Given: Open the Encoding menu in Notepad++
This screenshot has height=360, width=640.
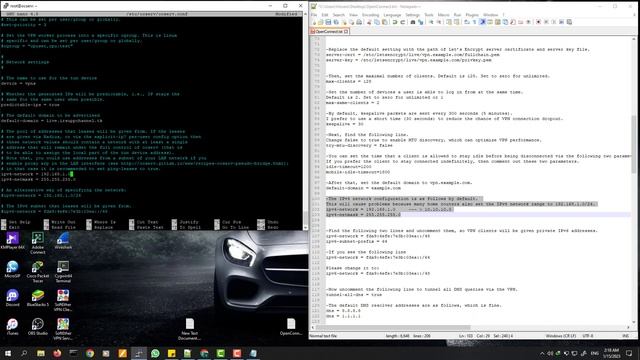Looking at the screenshot, I should pyautogui.click(x=371, y=15).
